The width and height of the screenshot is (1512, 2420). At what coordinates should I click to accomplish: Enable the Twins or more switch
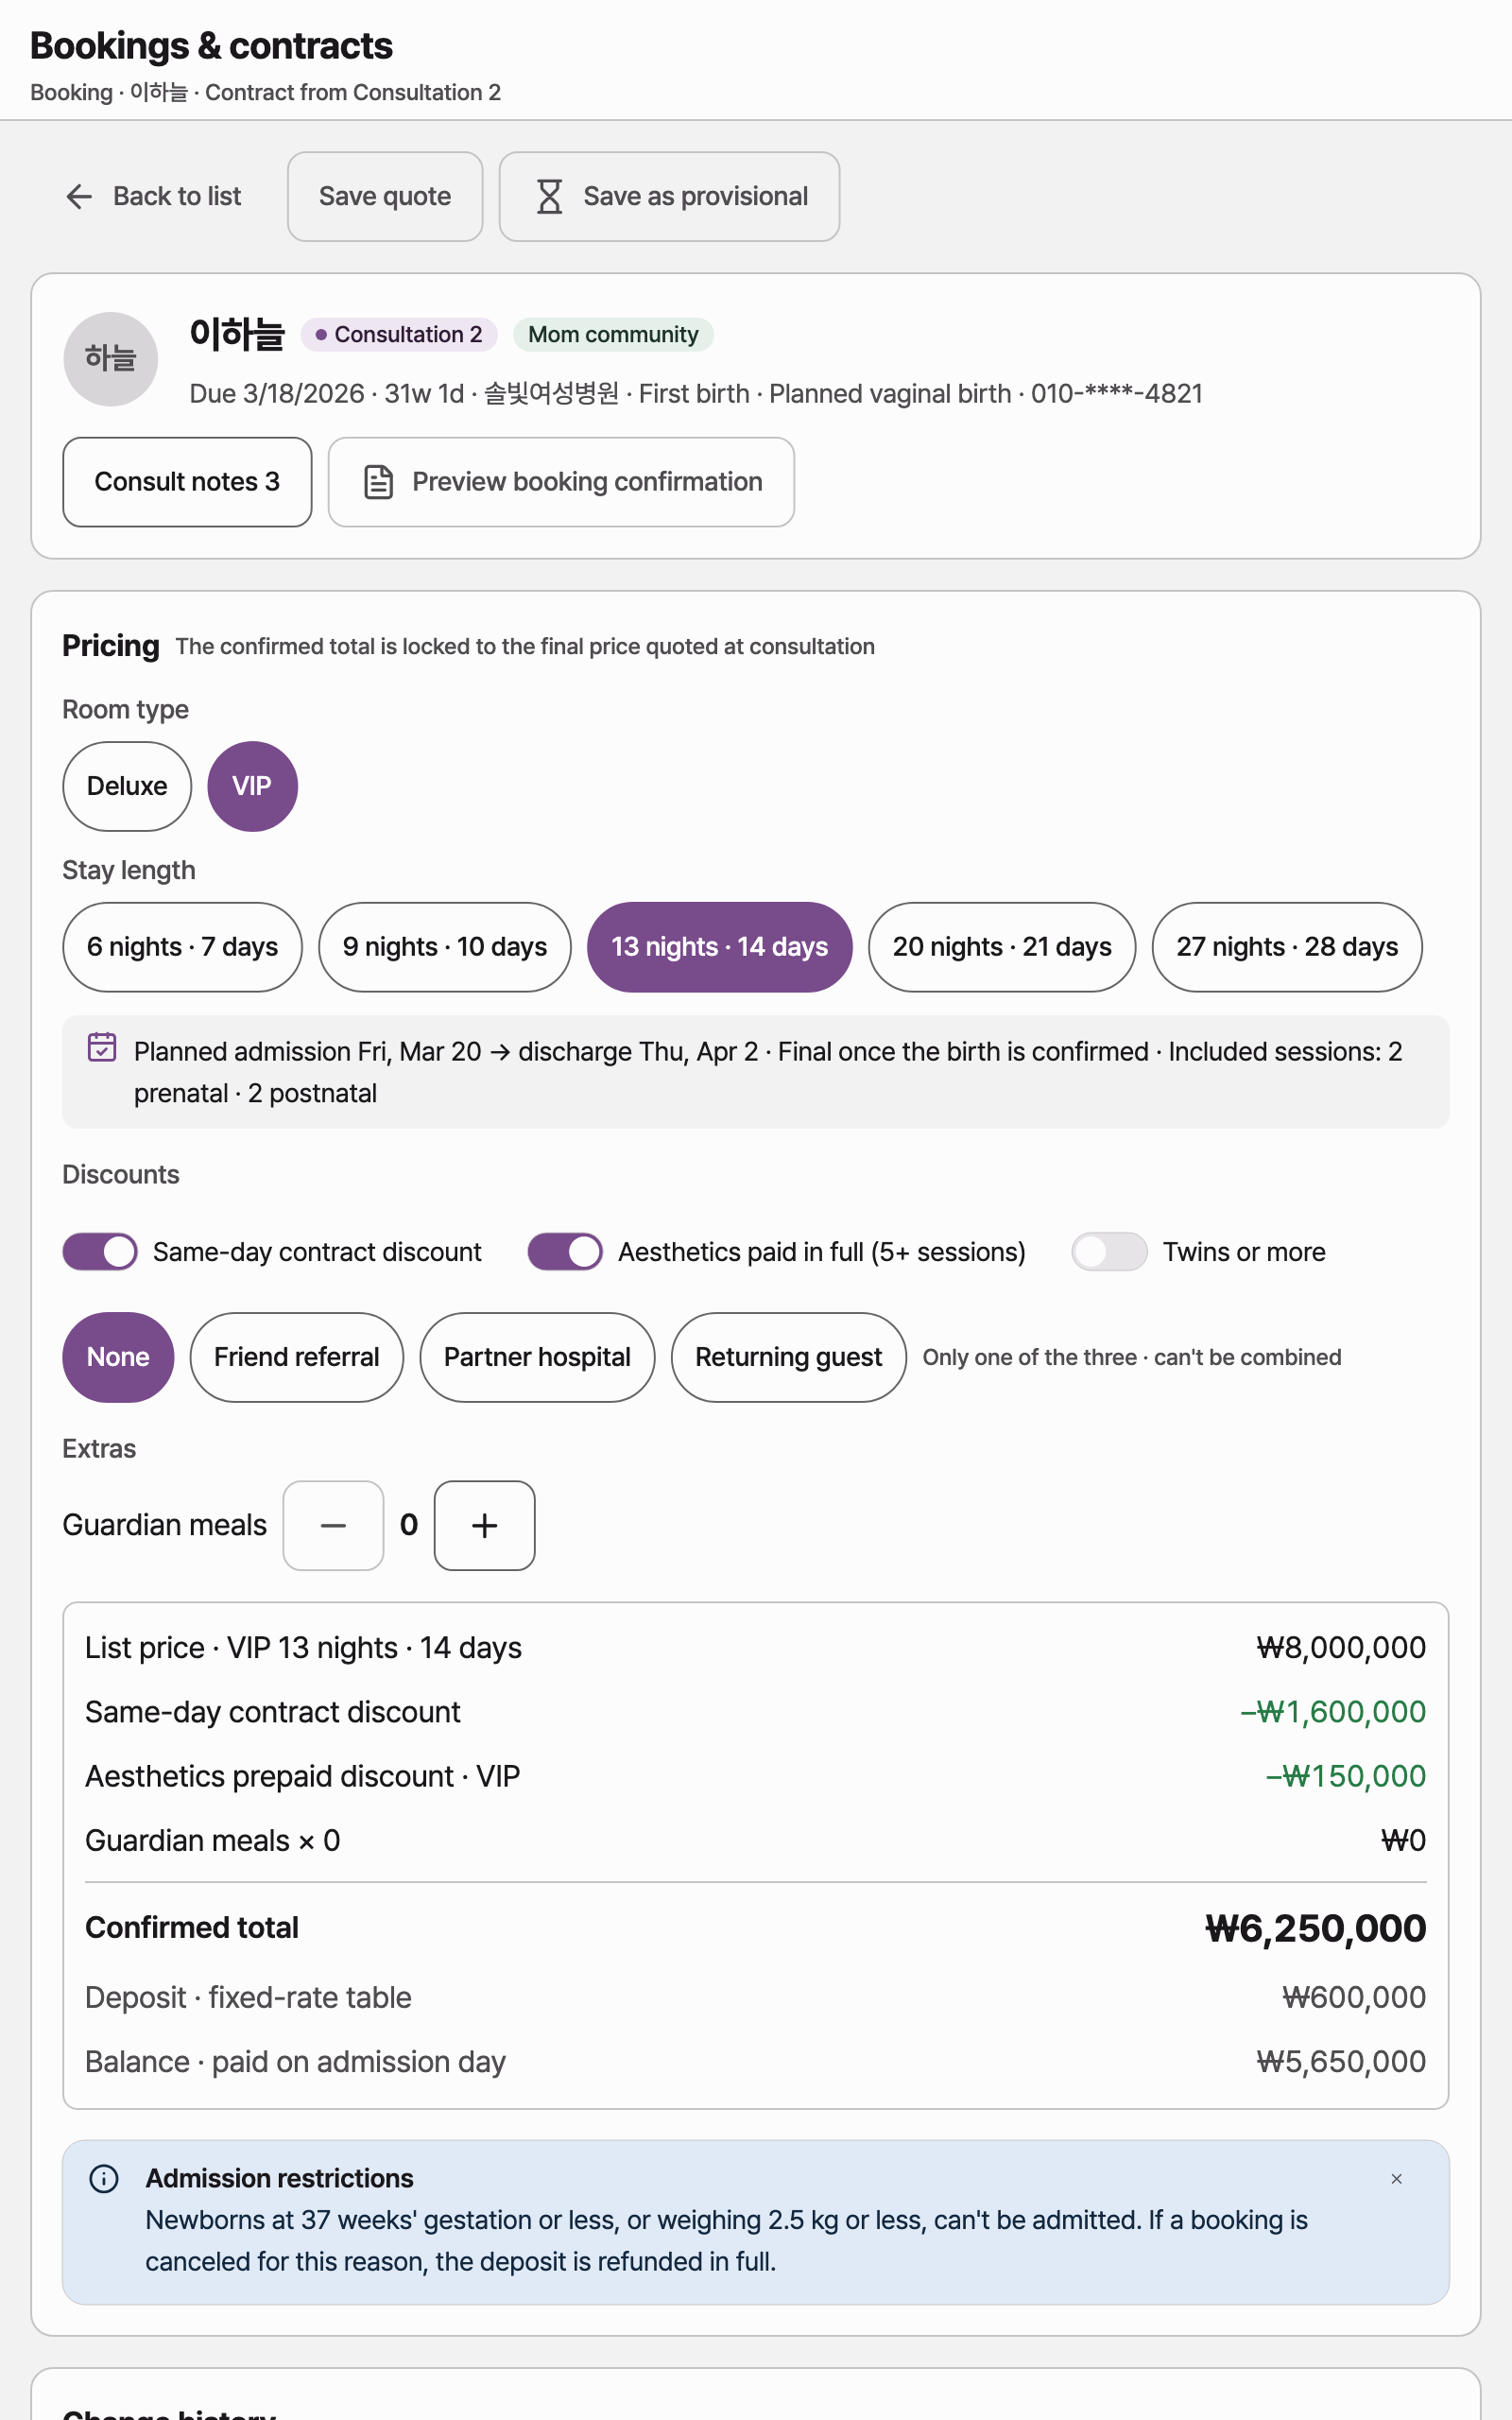pyautogui.click(x=1109, y=1252)
